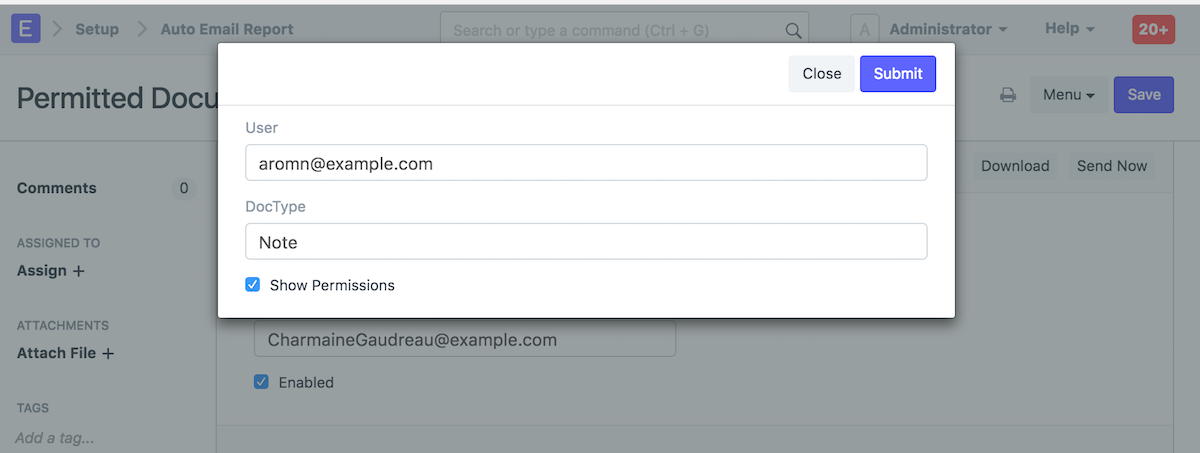Click the Administrator avatar icon

point(864,29)
